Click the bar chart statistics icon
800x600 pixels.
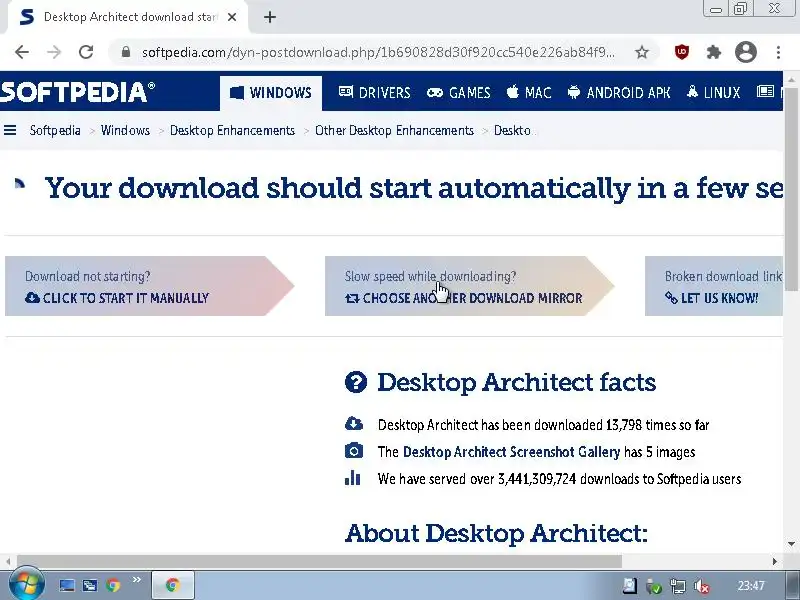pyautogui.click(x=353, y=478)
